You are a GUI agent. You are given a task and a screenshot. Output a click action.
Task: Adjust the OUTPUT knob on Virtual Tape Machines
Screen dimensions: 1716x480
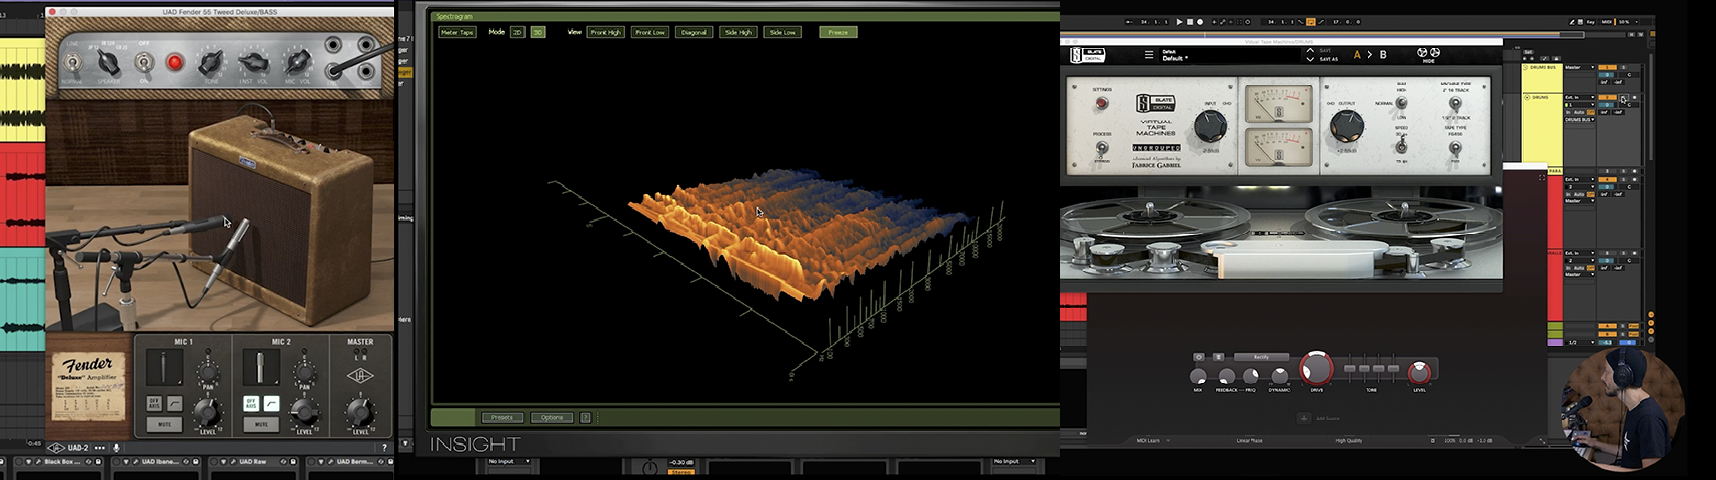[x=1346, y=126]
